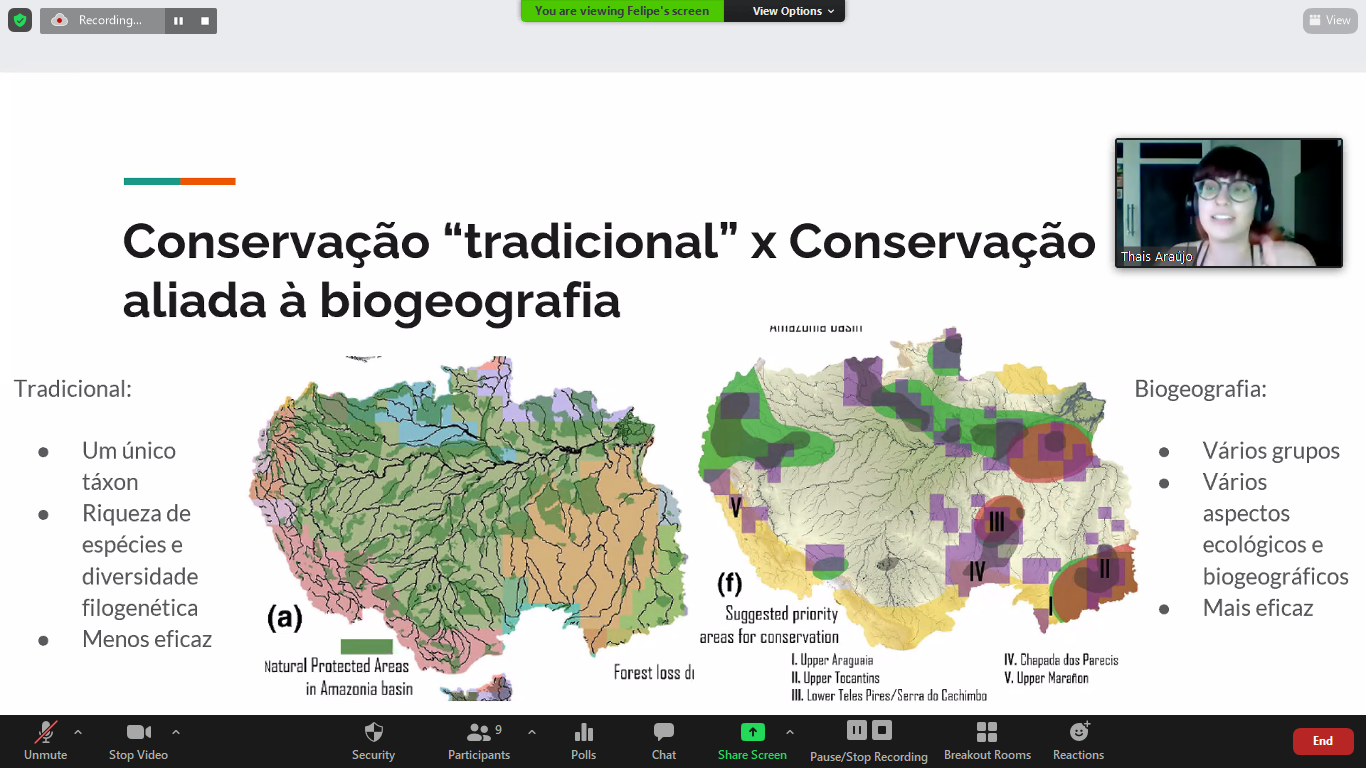Stop recording using the top square button

tap(205, 21)
